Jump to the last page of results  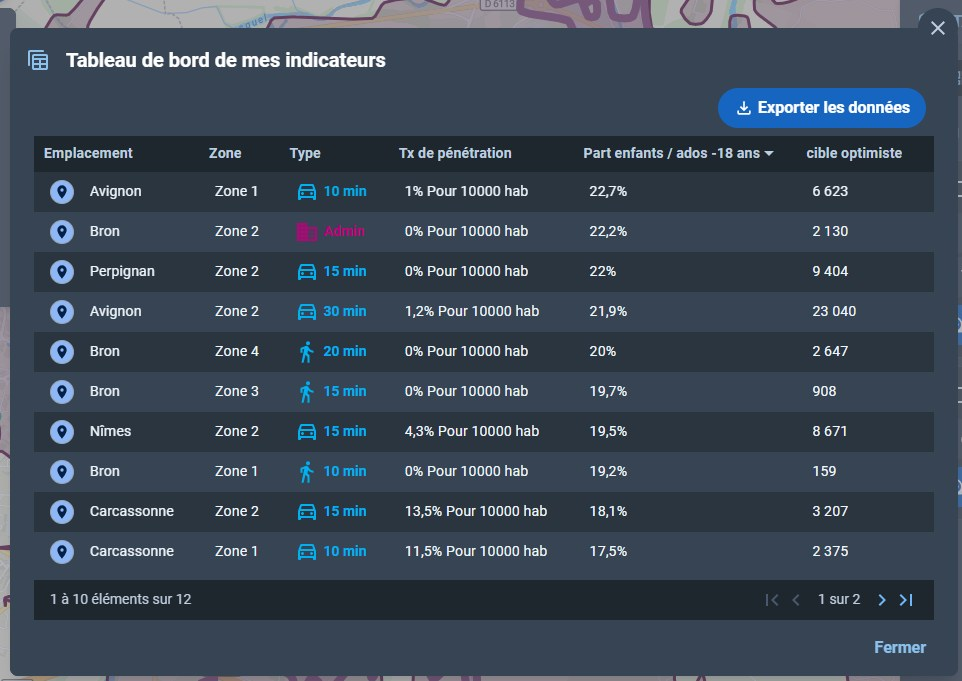(x=906, y=600)
